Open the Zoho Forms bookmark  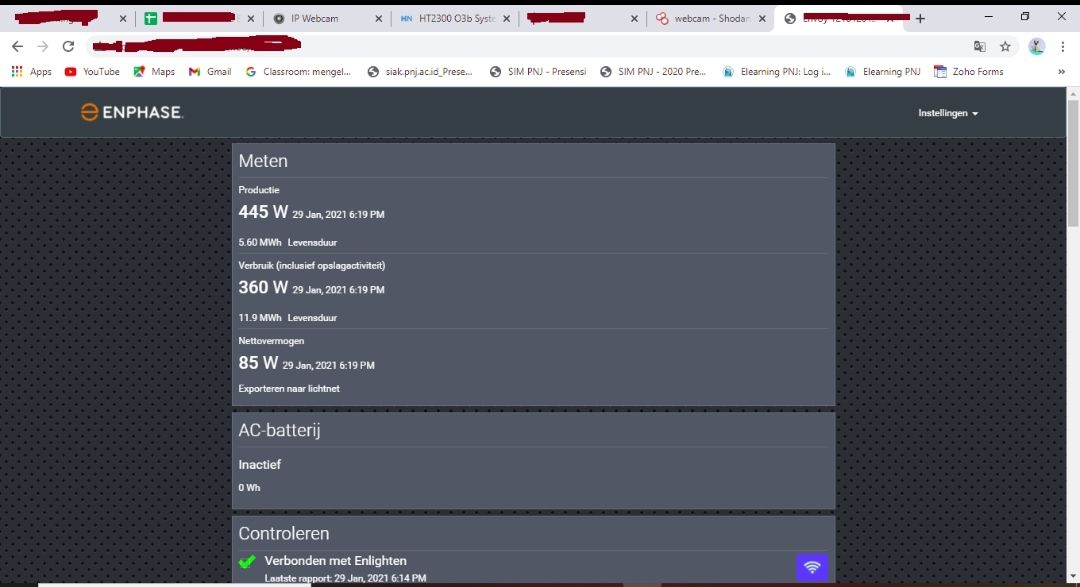(x=968, y=72)
